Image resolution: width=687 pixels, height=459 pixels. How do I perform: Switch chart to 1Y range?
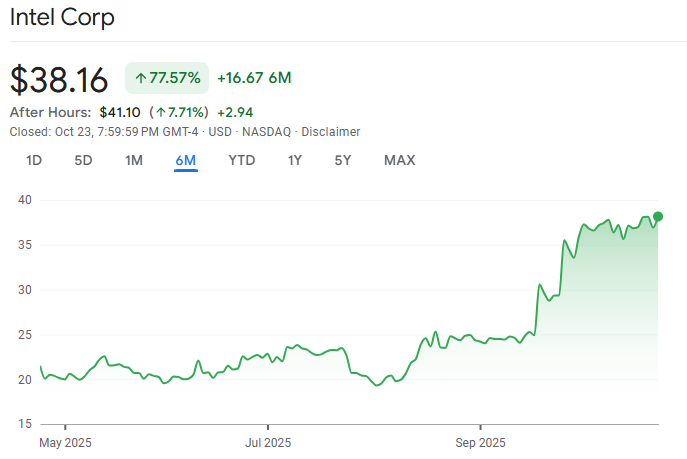[295, 160]
